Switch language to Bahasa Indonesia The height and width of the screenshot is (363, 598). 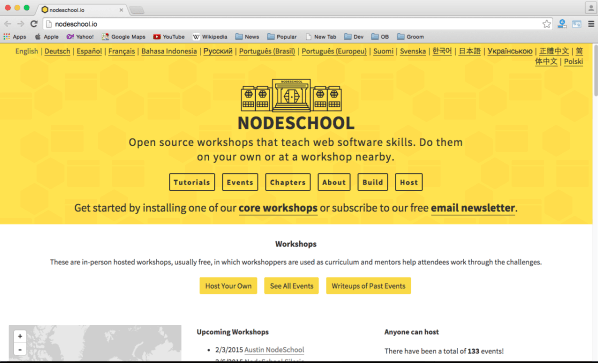[169, 51]
